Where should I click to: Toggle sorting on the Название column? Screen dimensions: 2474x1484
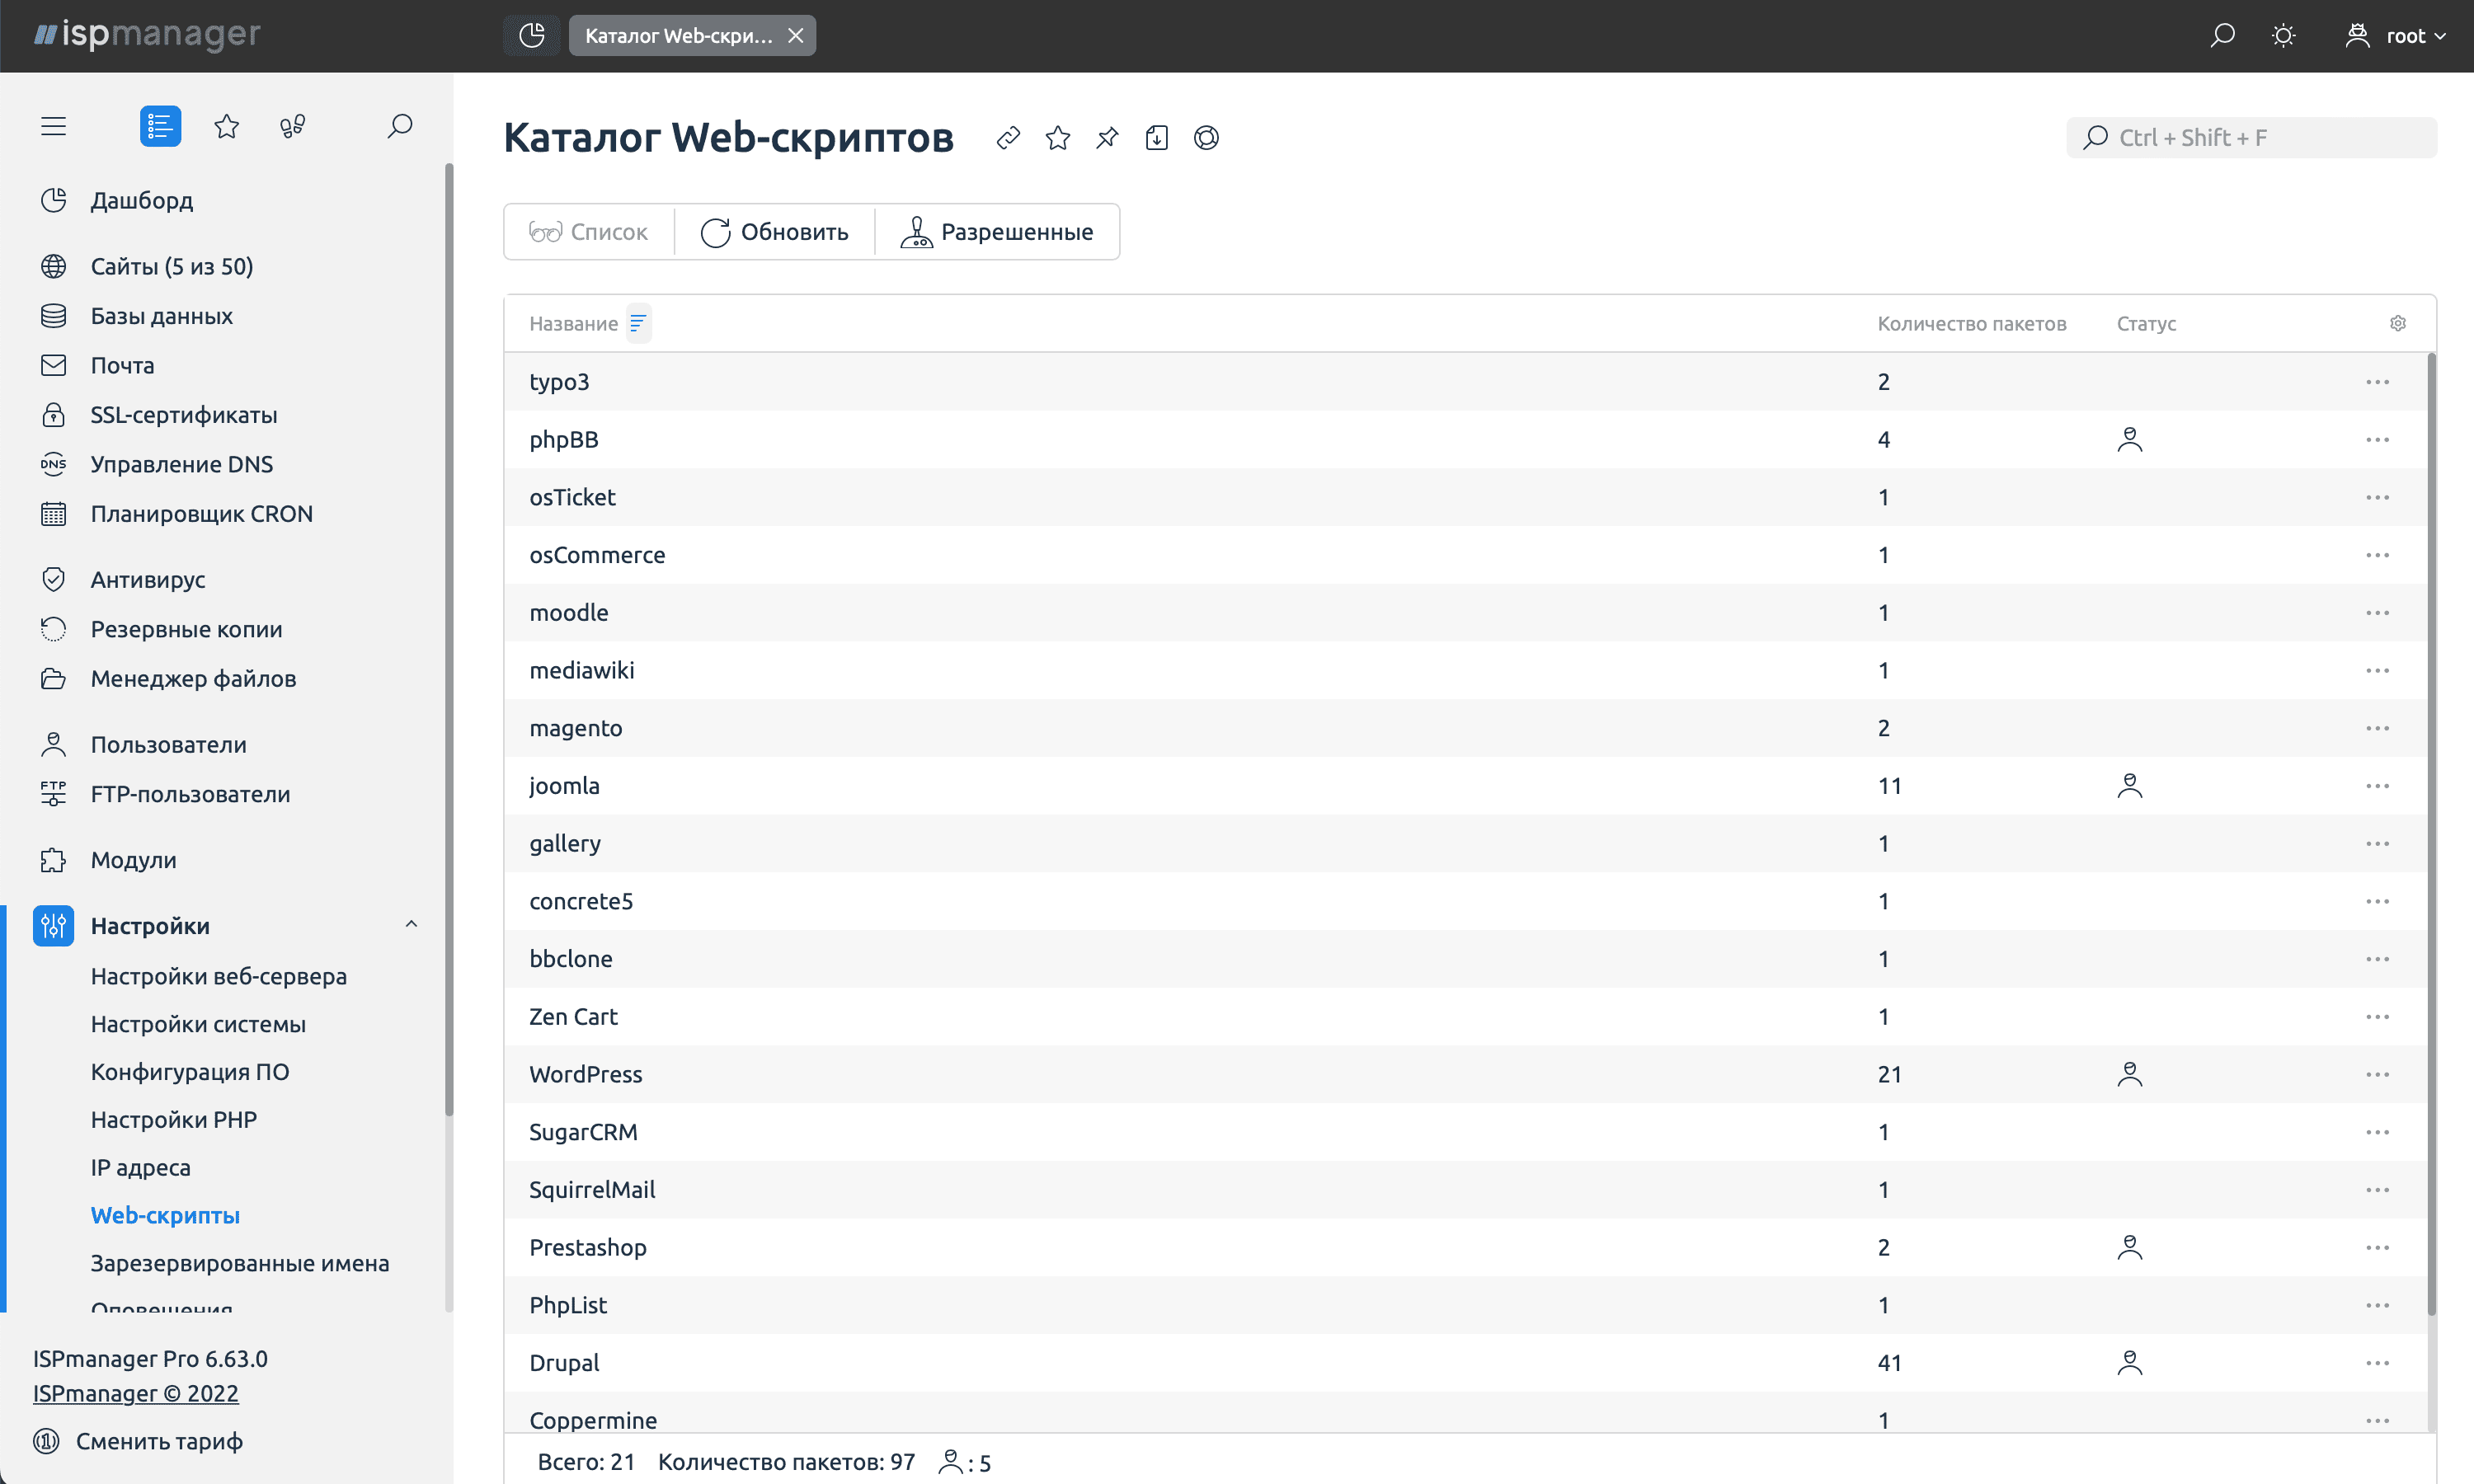639,323
